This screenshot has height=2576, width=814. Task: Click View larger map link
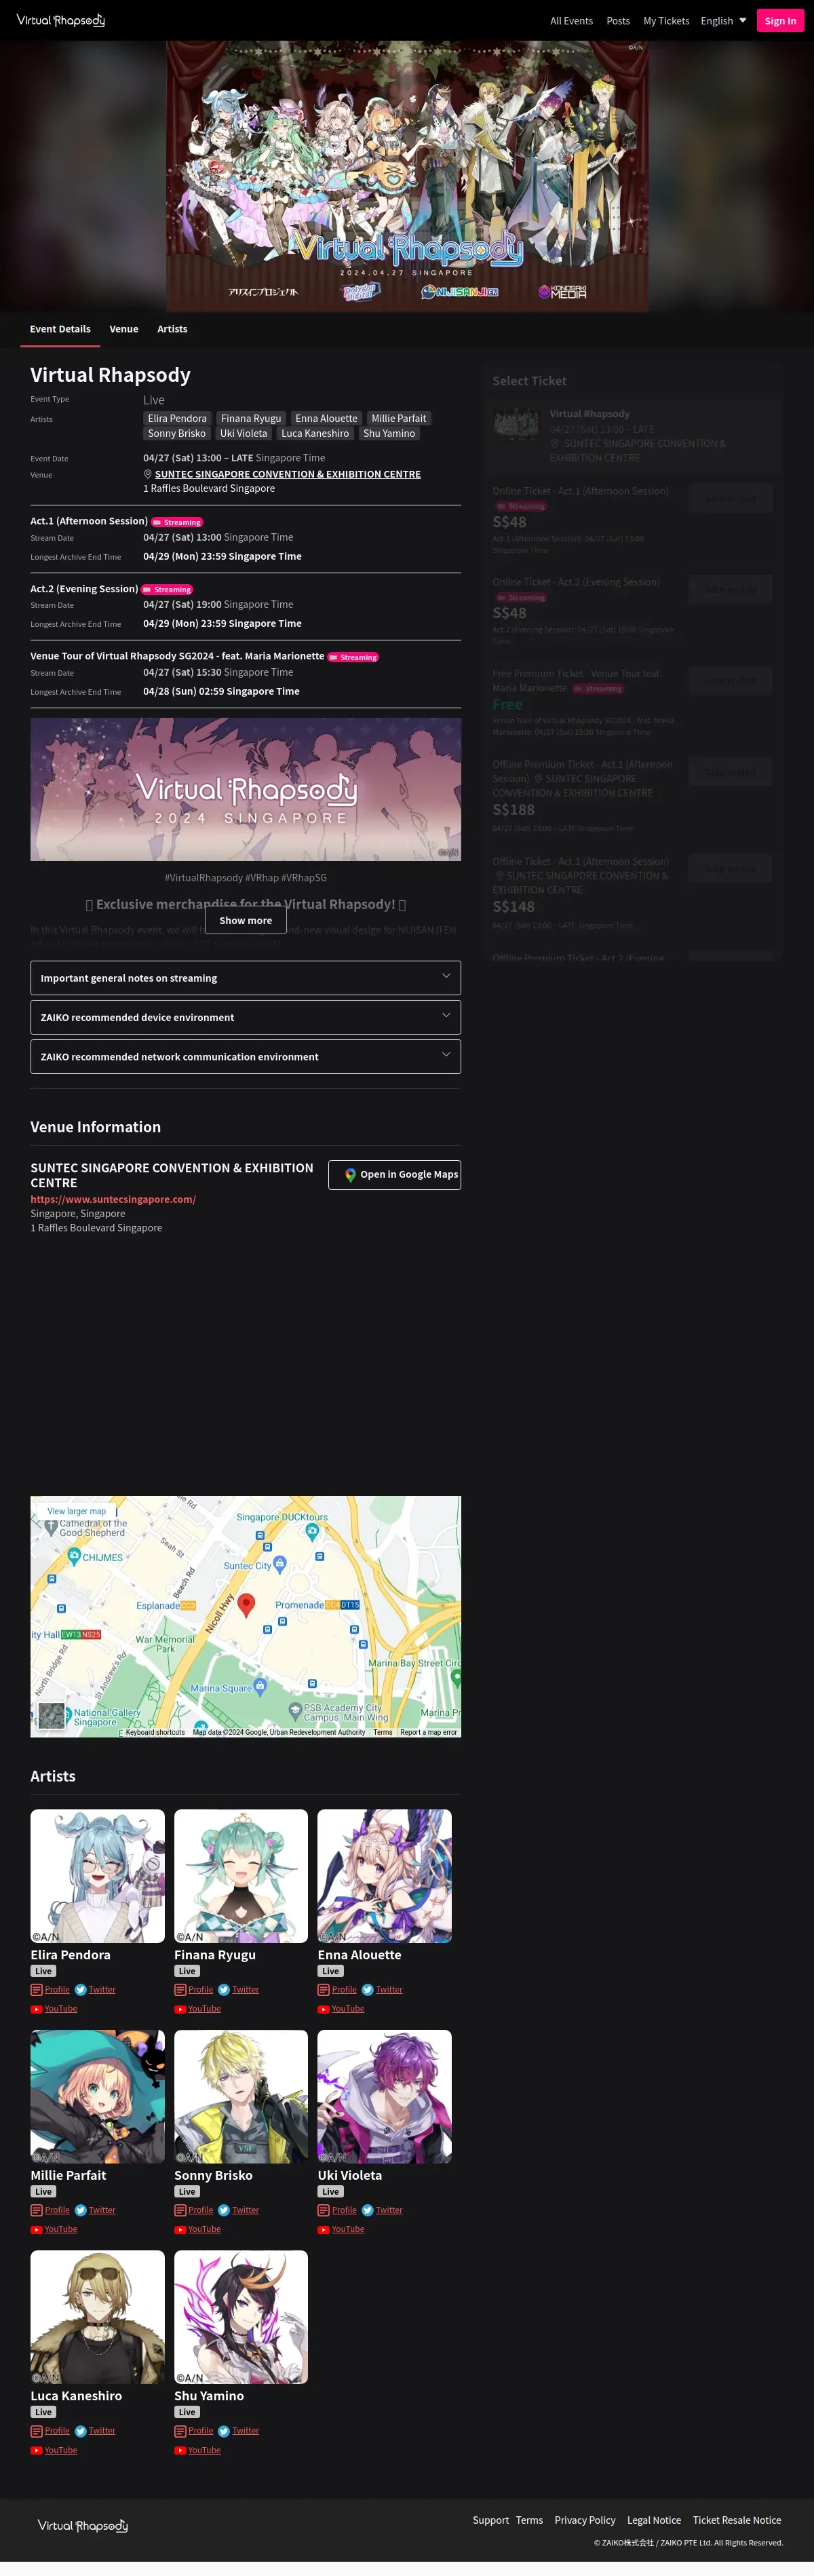pyautogui.click(x=76, y=1511)
